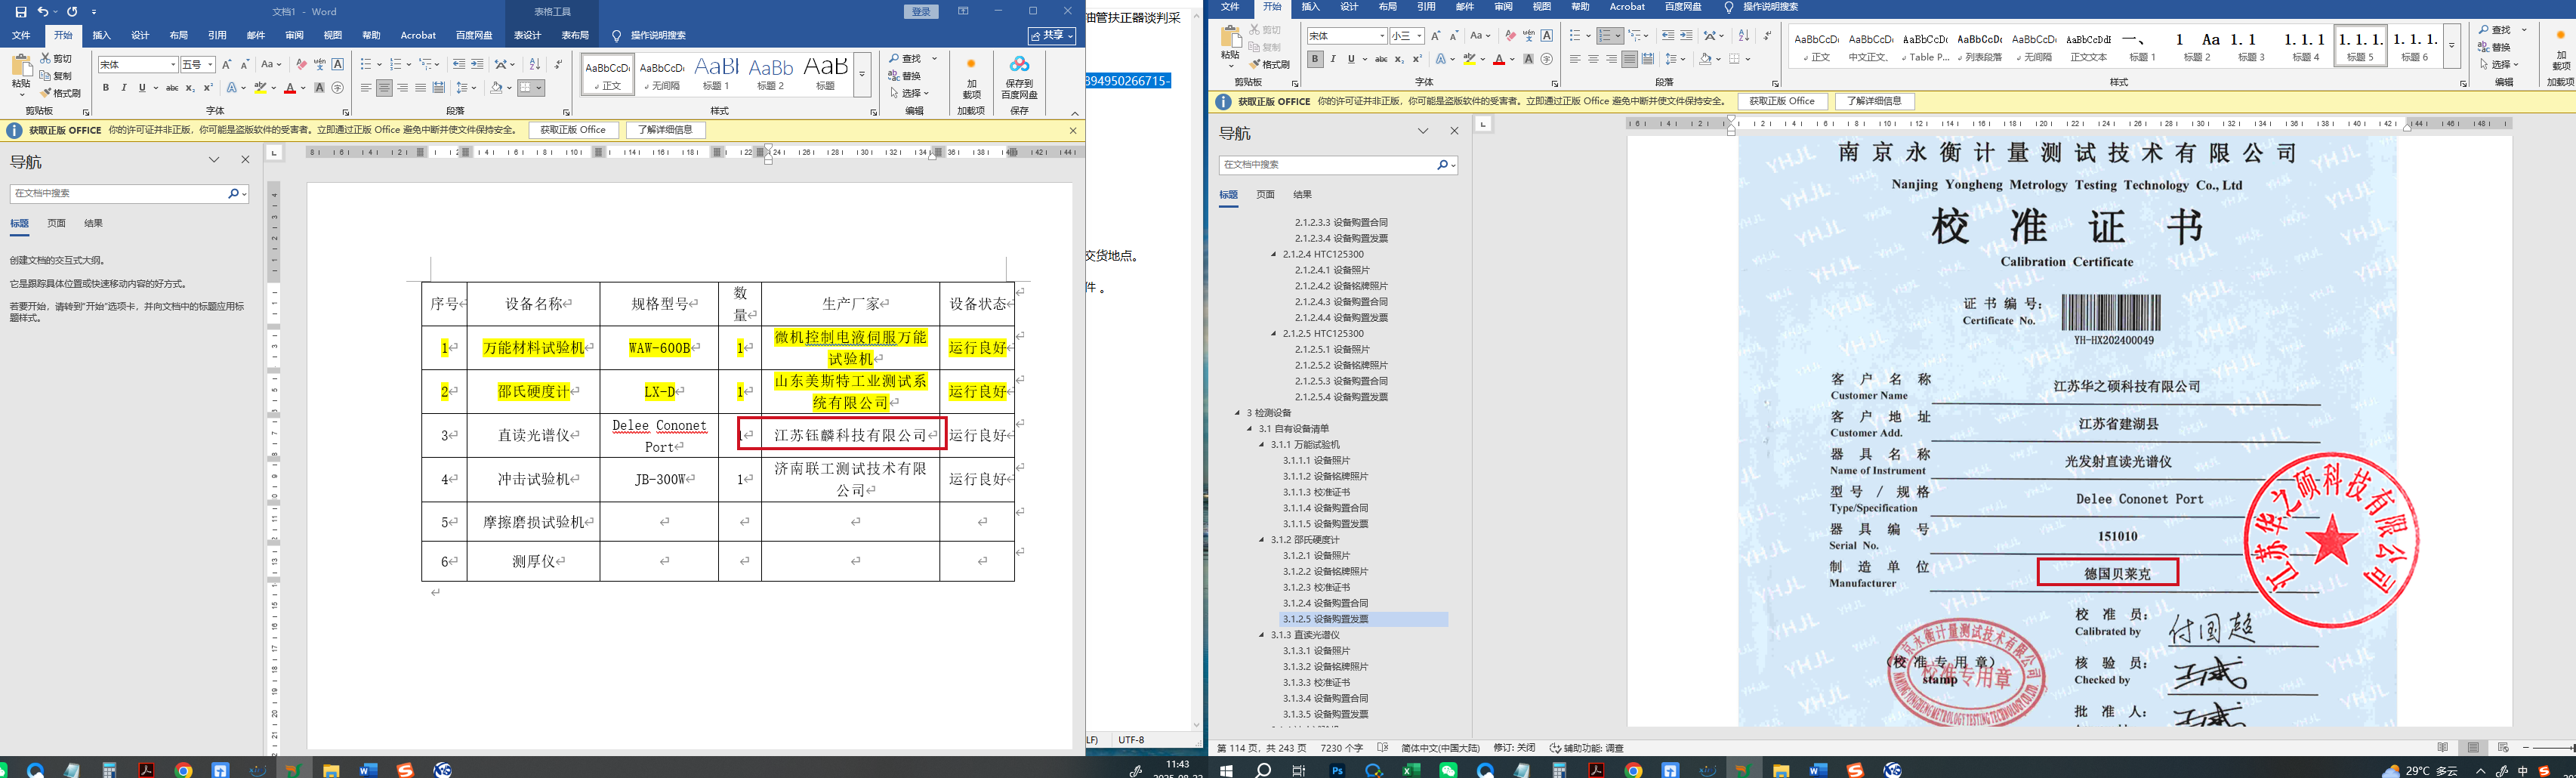
Task: Click the "江苏钰麟科技有限公司" table cell
Action: (850, 436)
